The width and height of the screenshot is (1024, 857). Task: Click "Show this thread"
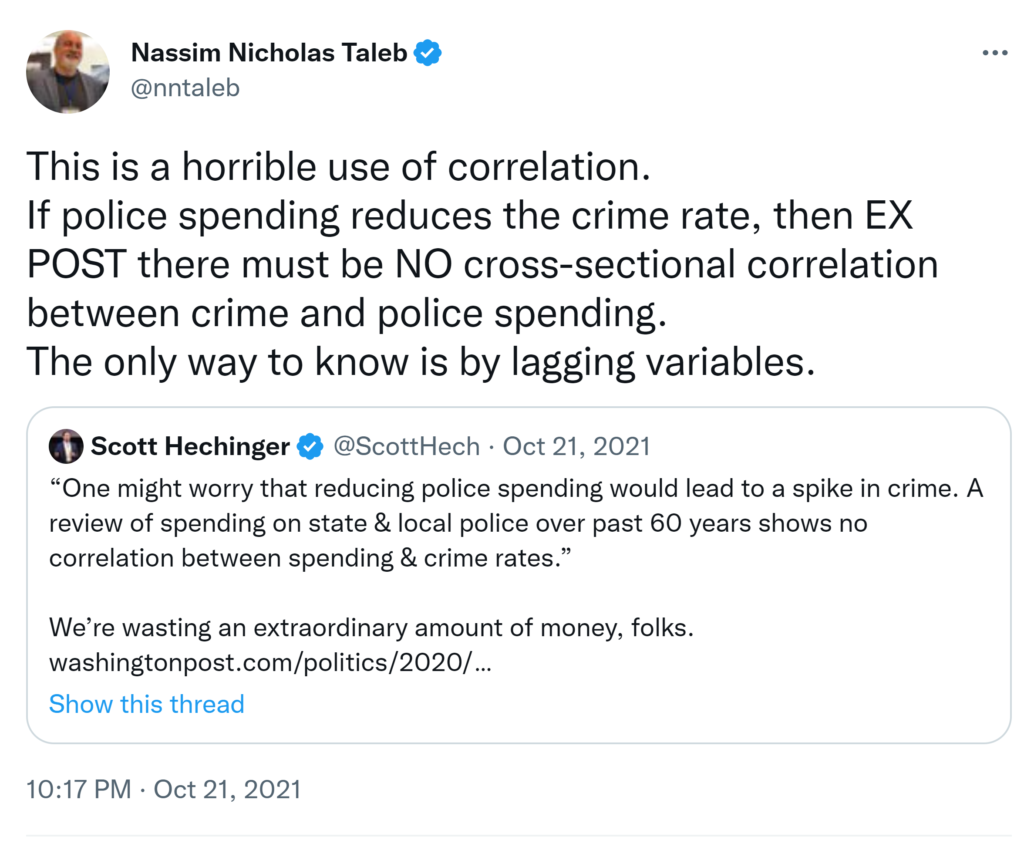146,704
